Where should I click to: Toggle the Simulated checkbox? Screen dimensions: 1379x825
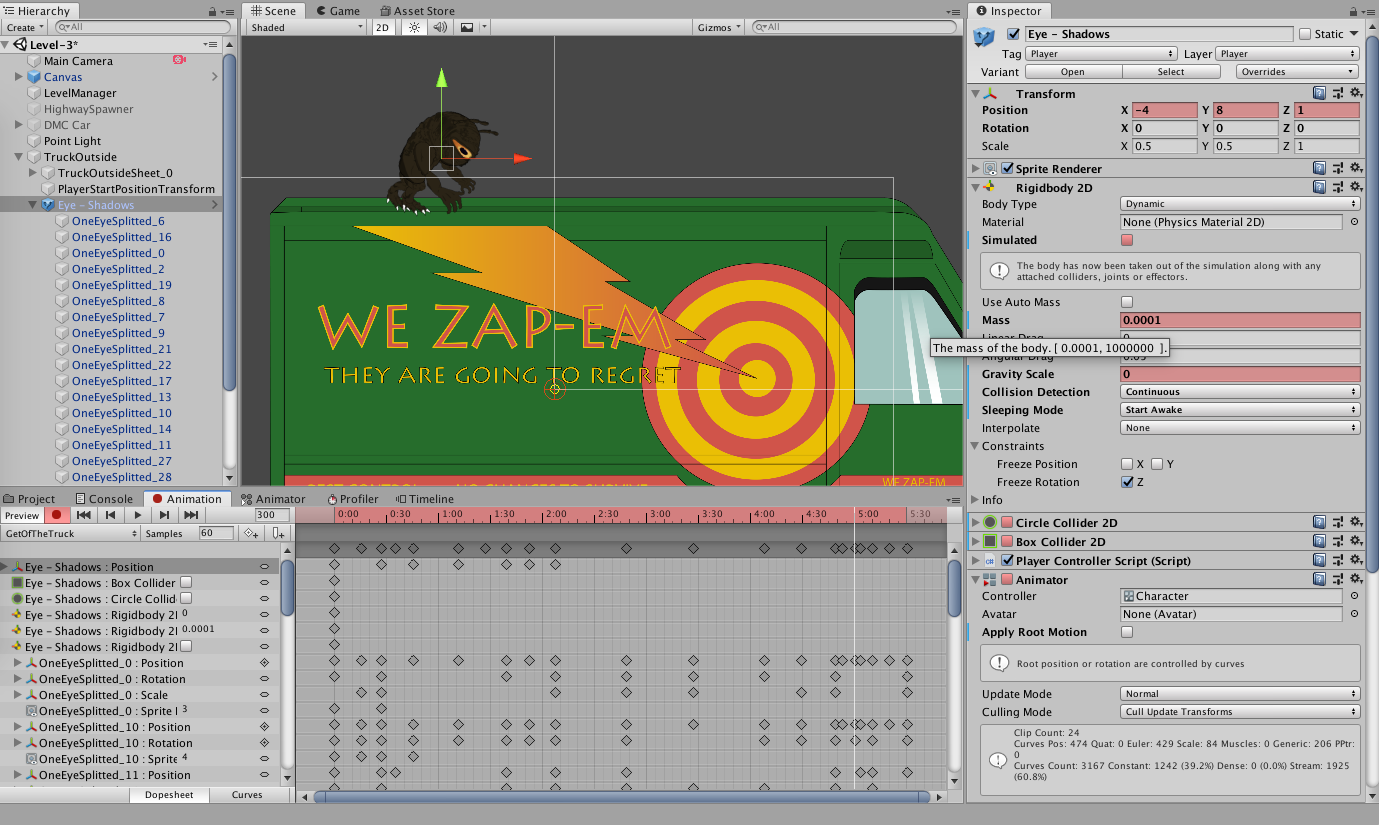coord(1127,240)
